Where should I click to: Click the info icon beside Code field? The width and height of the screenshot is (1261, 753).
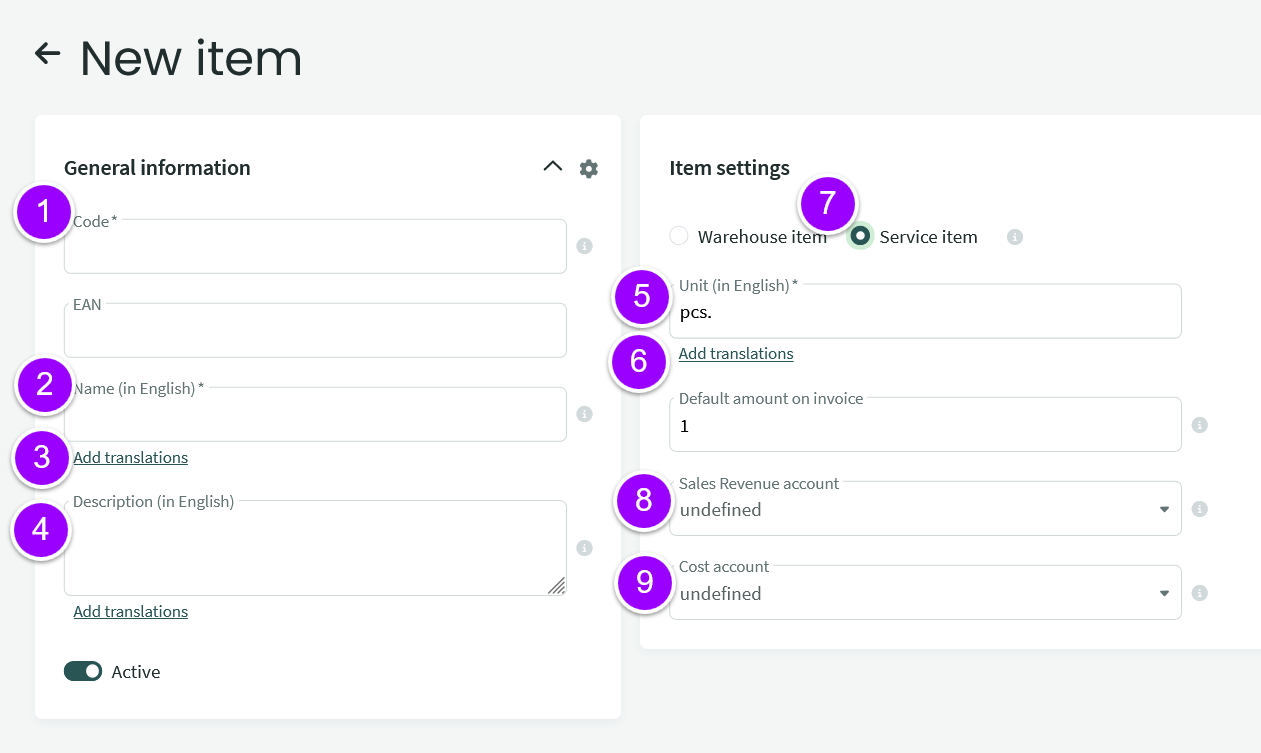point(585,246)
